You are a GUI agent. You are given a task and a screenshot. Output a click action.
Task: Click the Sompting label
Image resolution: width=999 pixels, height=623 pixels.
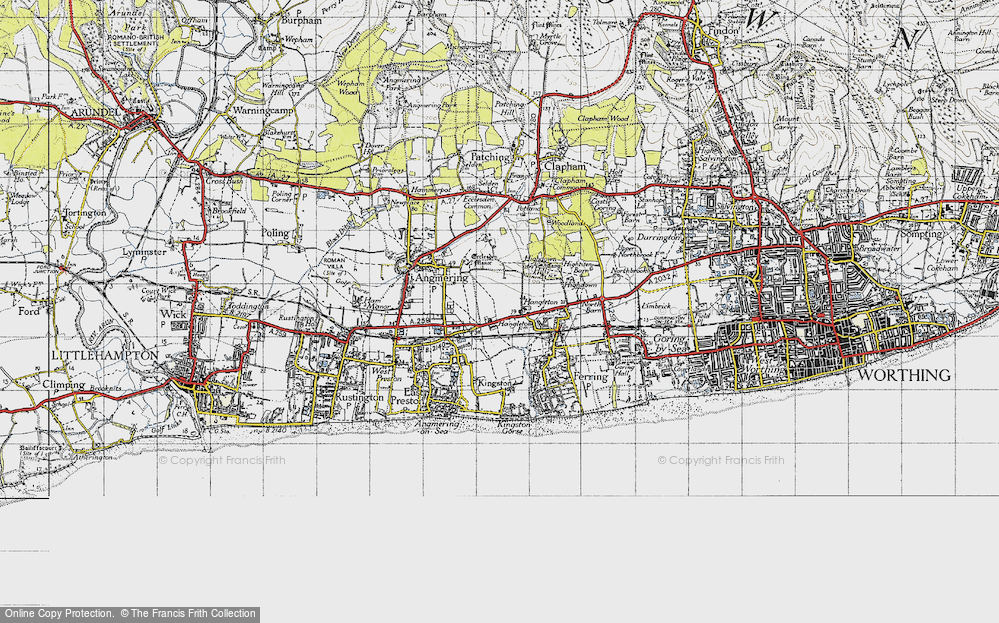pos(922,234)
